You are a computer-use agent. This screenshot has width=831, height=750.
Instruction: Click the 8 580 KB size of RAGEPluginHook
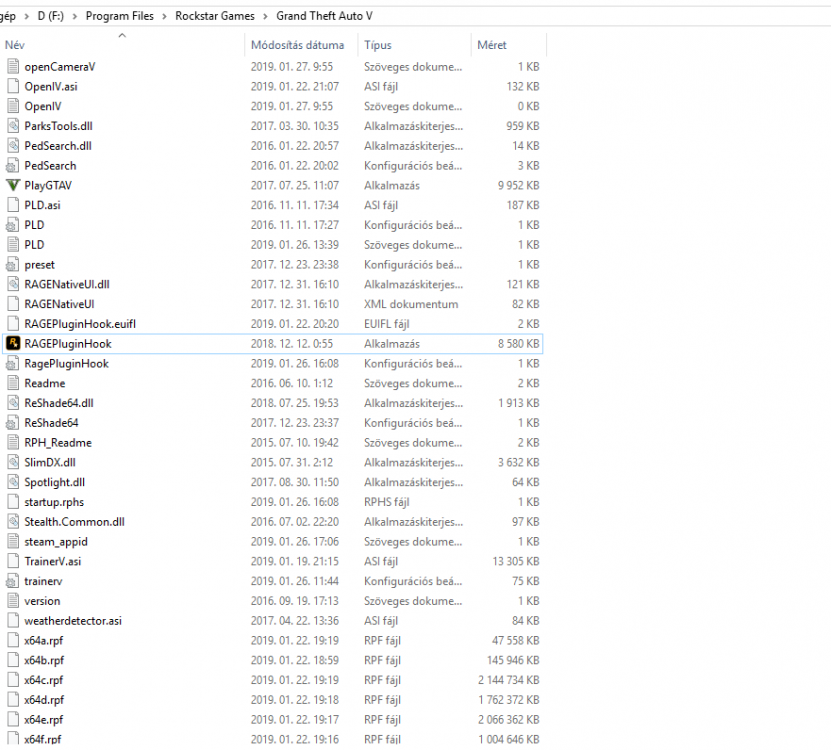coord(518,344)
